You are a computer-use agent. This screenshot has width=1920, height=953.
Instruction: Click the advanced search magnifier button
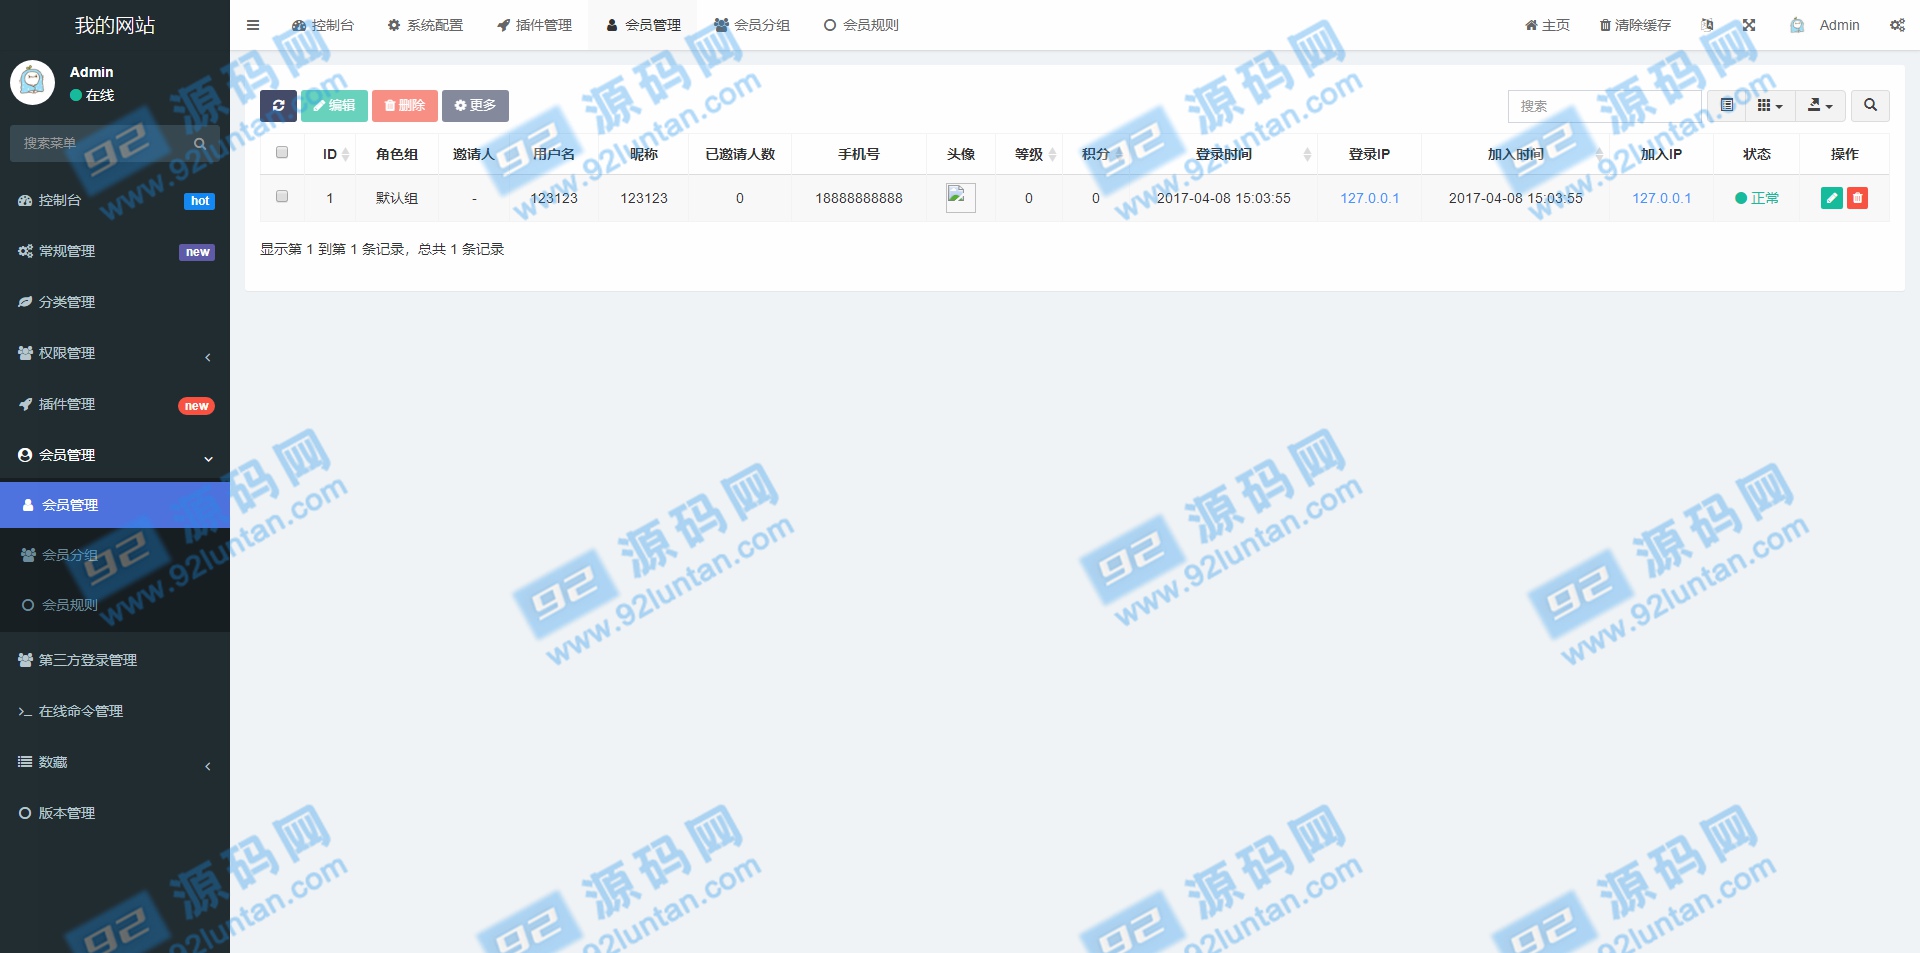[x=1870, y=105]
